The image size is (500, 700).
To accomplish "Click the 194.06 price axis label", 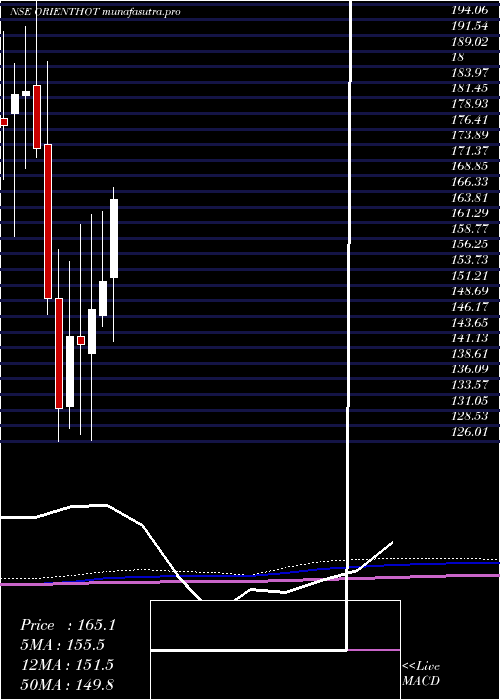I will 470,12.
